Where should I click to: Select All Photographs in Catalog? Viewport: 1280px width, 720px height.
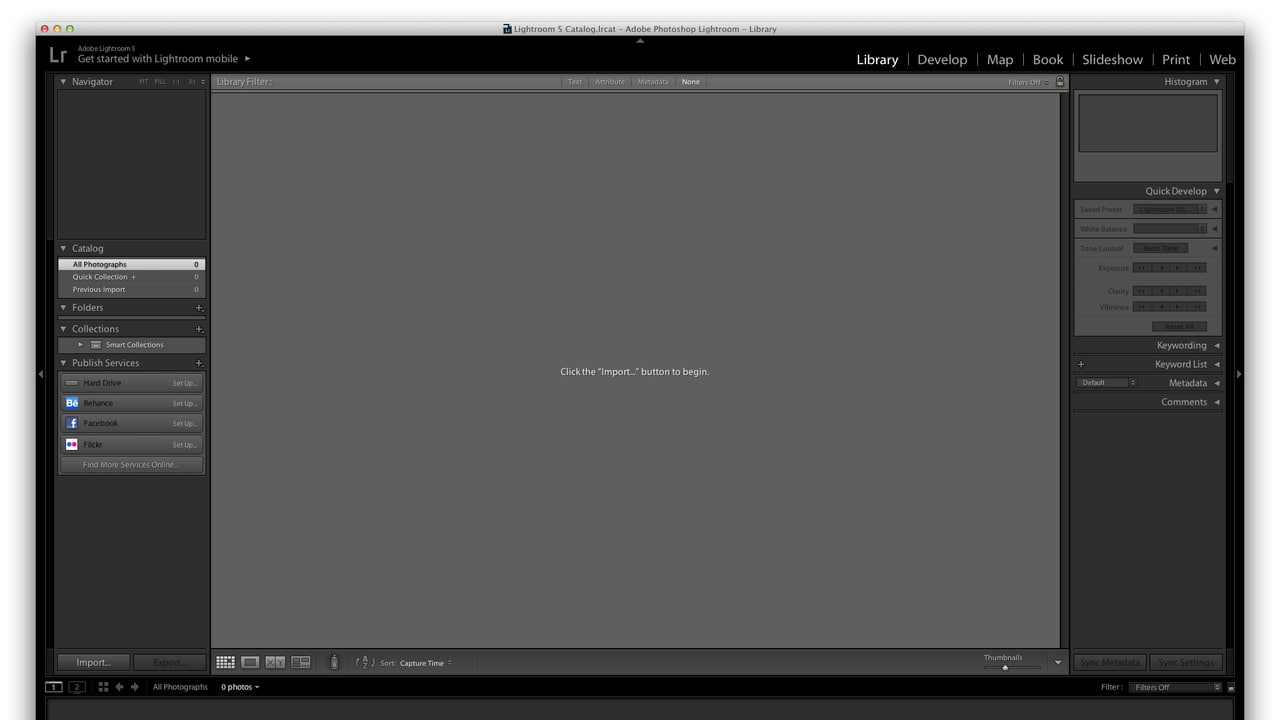[x=131, y=264]
